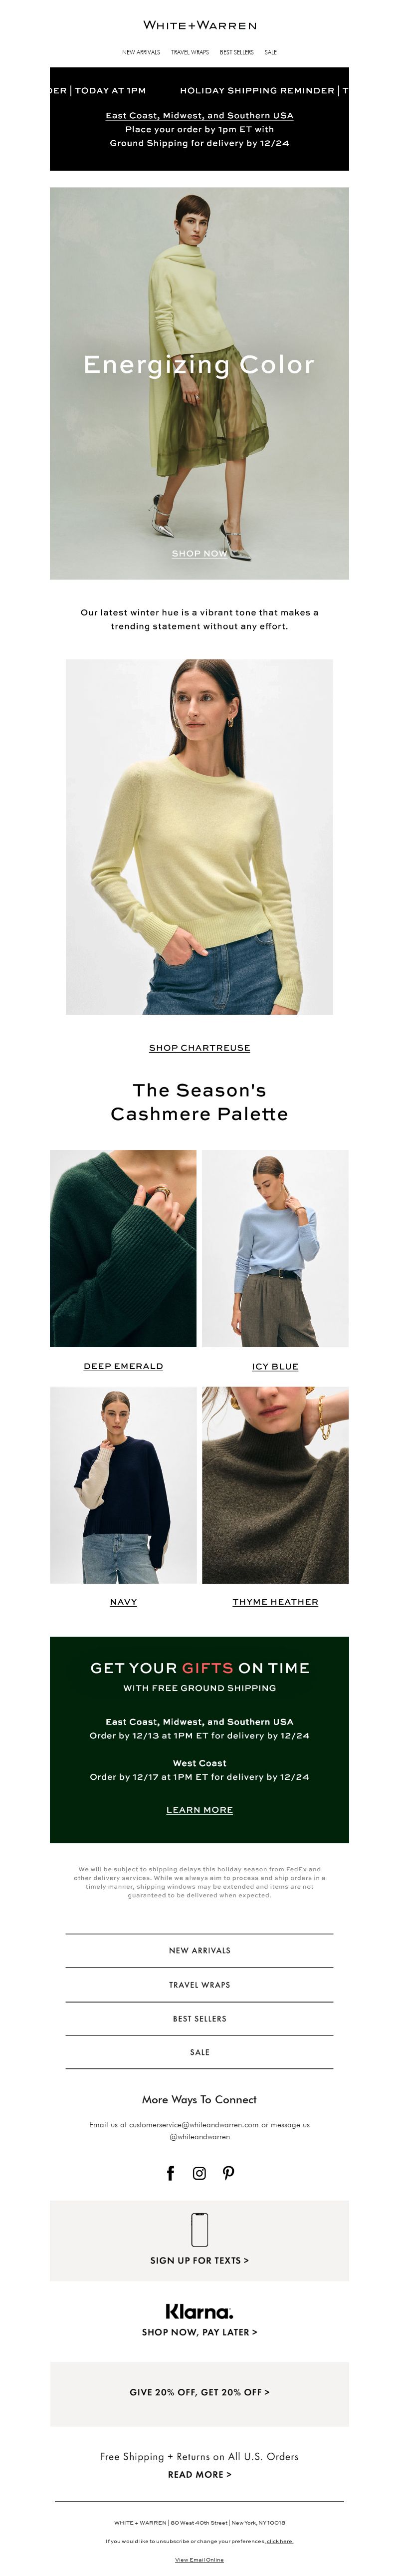This screenshot has height=2576, width=399.
Task: Click Give 20% Off, Get 20% Off
Action: coord(199,2392)
